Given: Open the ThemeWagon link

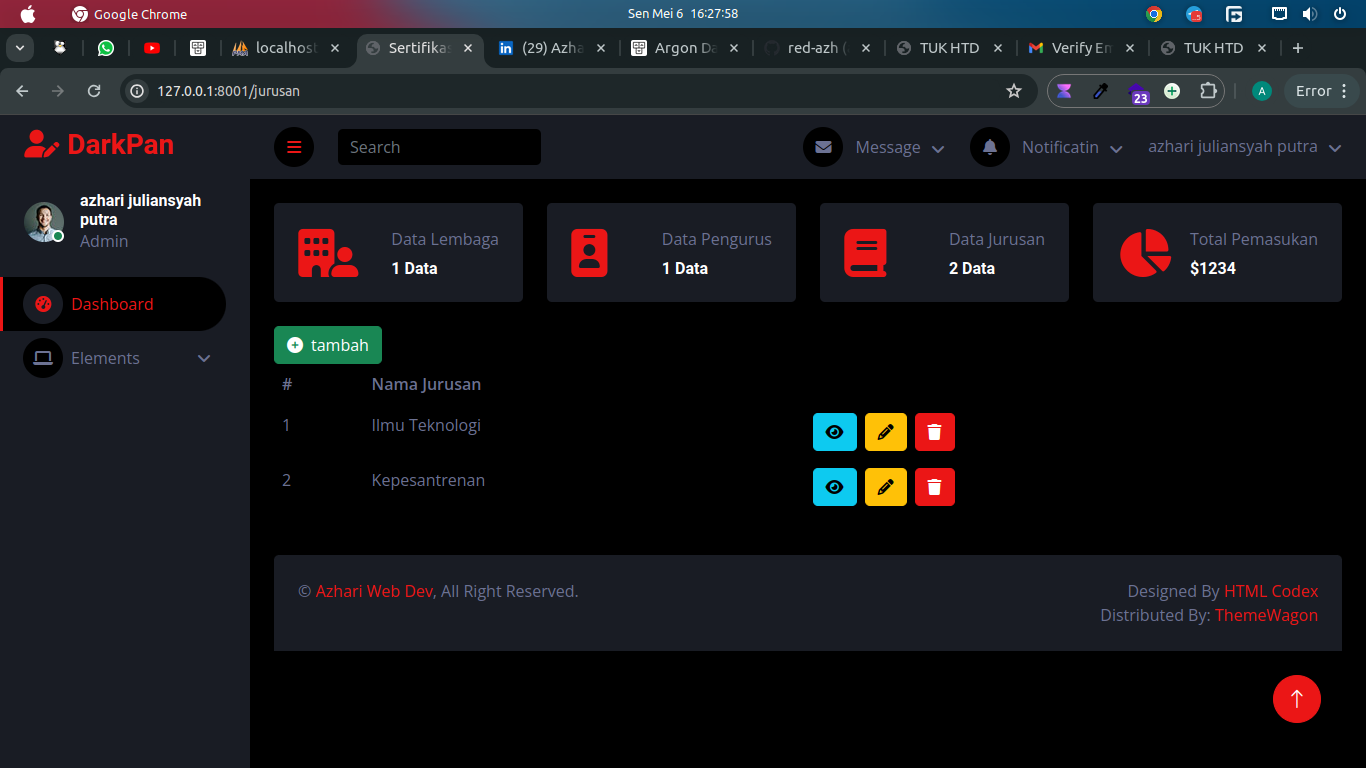Looking at the screenshot, I should coord(1266,615).
